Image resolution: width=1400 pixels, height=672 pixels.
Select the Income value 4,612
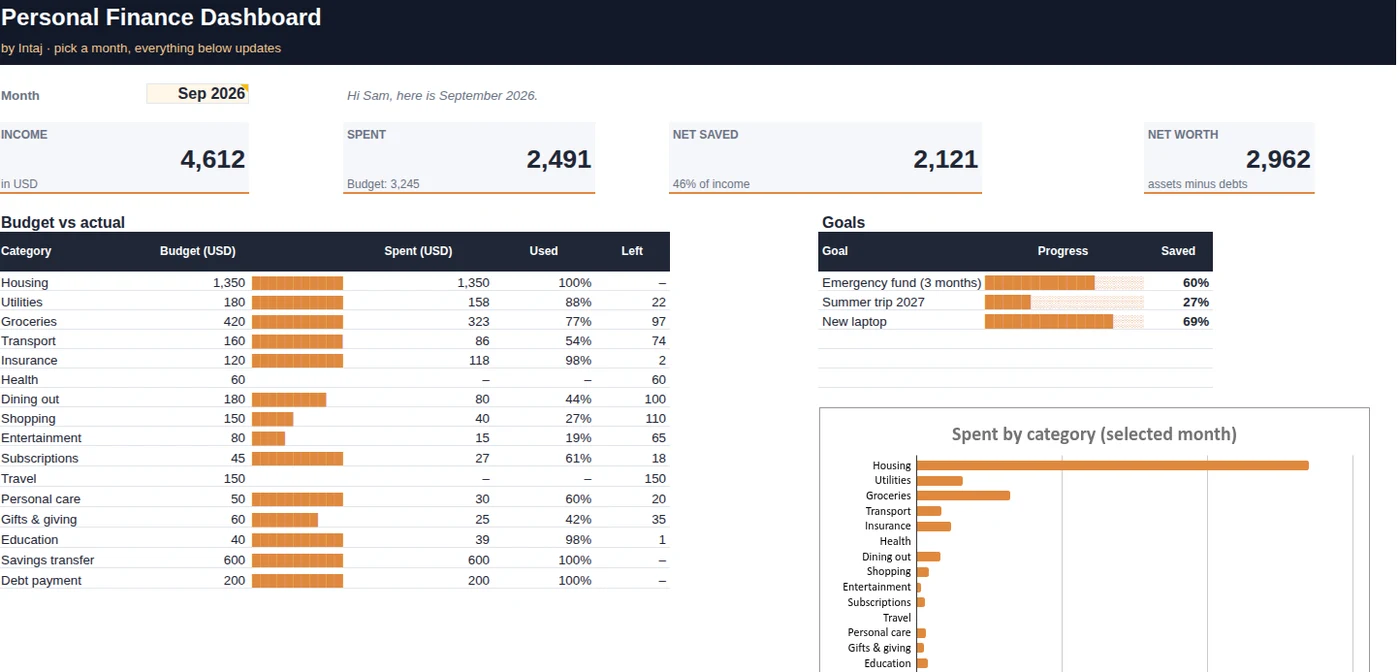click(x=213, y=159)
